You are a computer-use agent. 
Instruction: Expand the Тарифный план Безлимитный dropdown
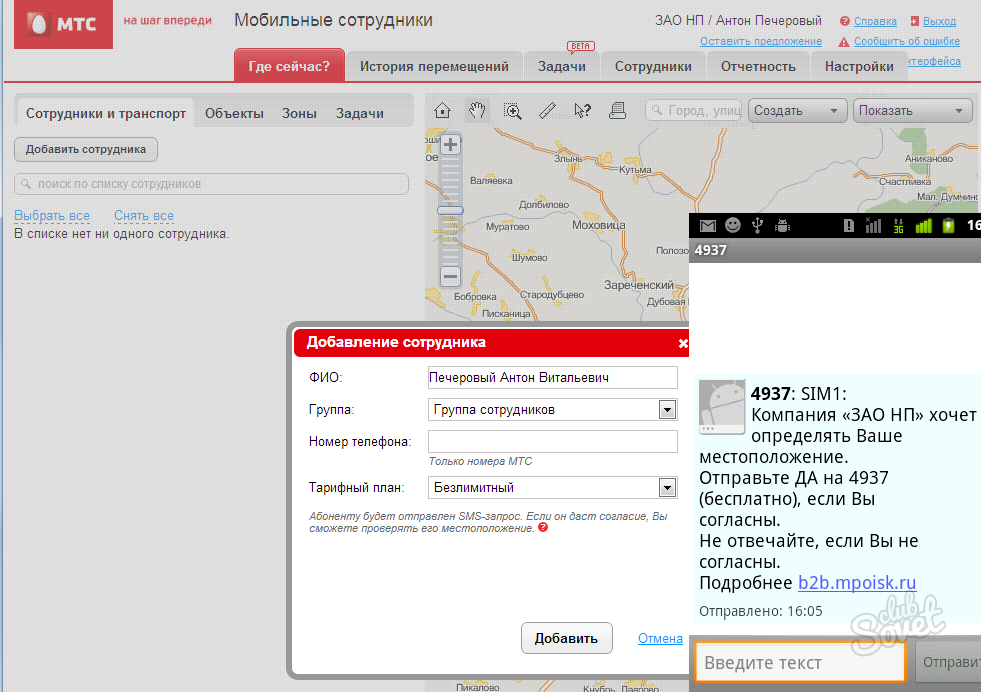click(667, 487)
